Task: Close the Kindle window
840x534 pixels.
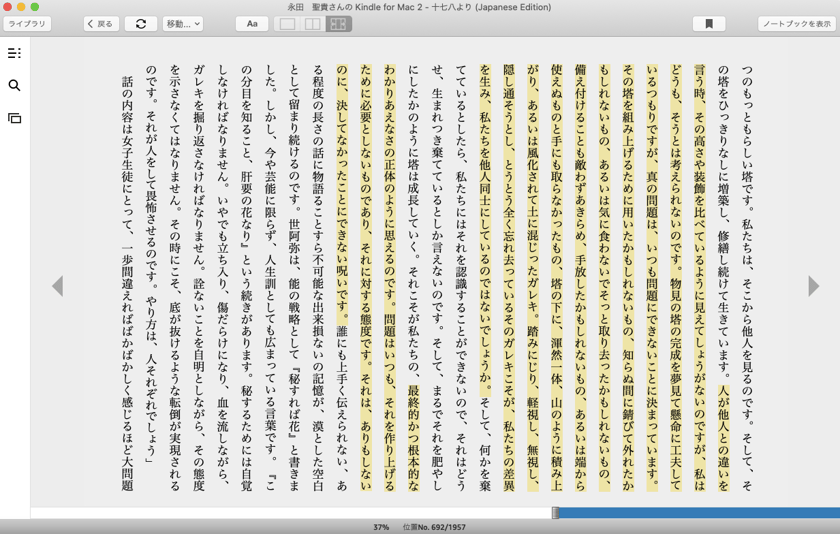Action: (7, 7)
